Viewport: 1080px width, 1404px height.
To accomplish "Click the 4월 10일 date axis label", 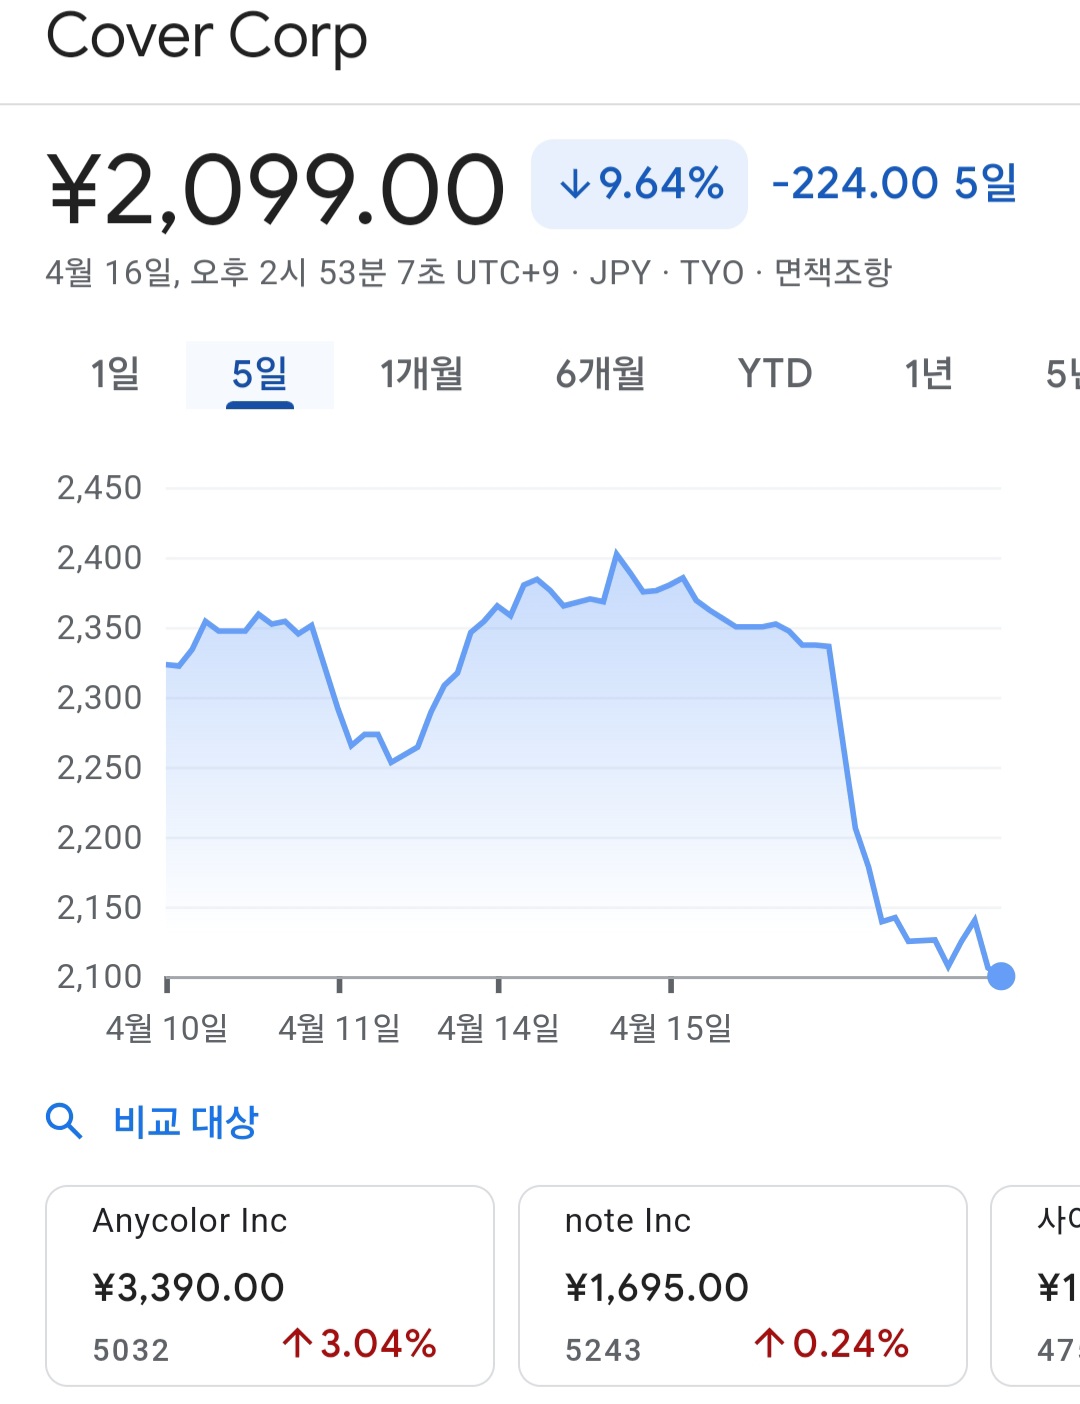I will 167,1027.
